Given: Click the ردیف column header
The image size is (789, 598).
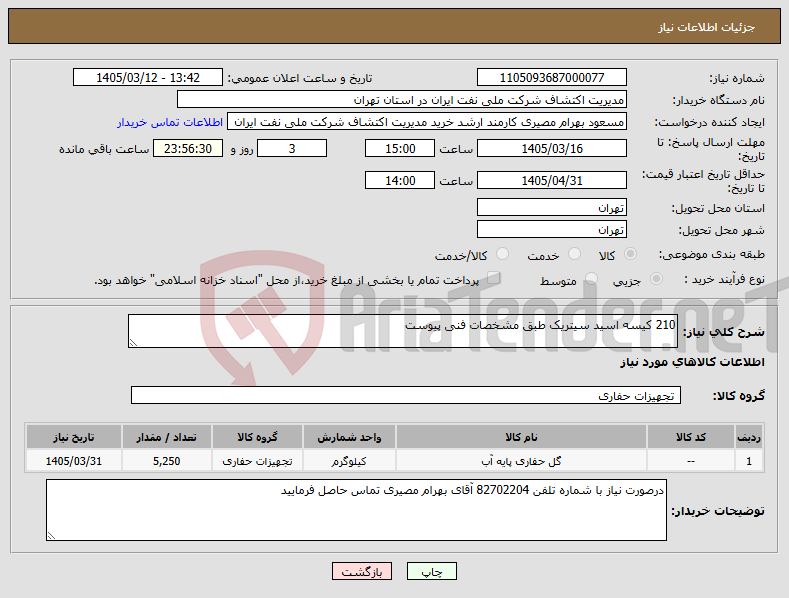Looking at the screenshot, I should [x=749, y=437].
